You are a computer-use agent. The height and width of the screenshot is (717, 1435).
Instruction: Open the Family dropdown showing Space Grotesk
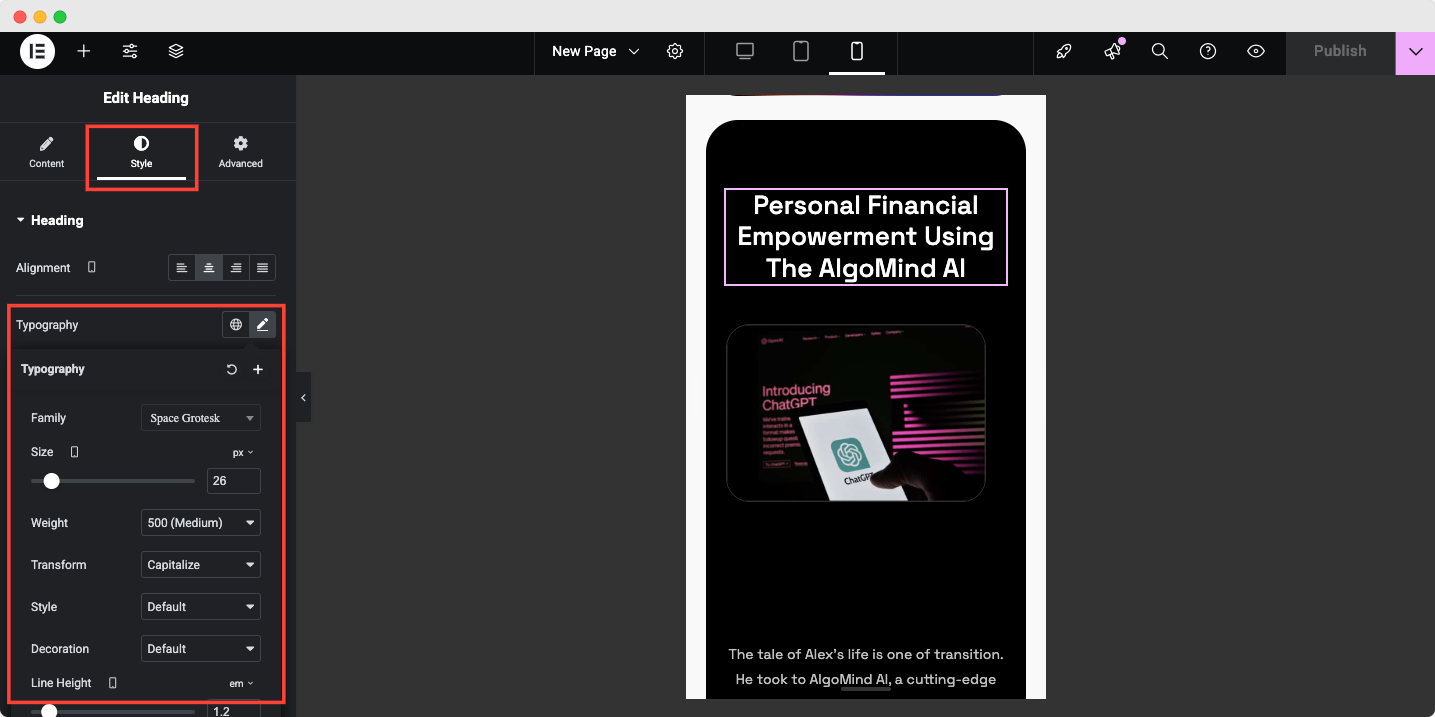pos(200,417)
